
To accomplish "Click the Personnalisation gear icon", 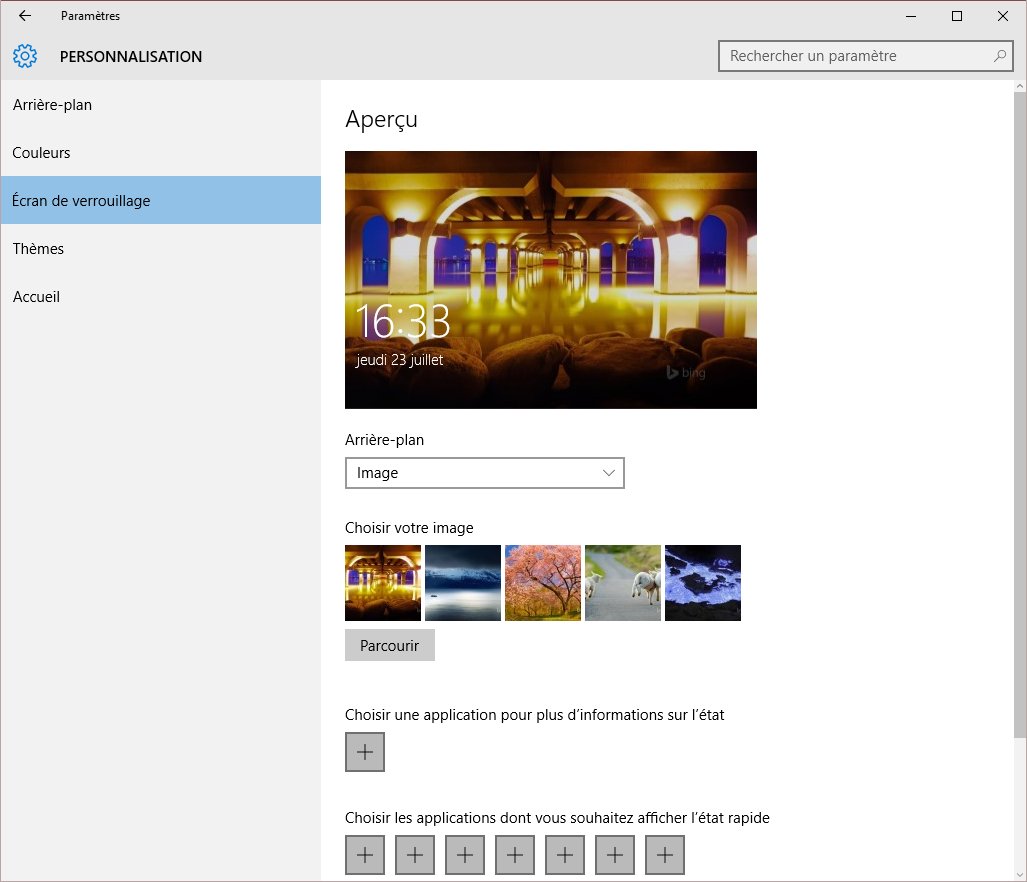I will point(25,57).
